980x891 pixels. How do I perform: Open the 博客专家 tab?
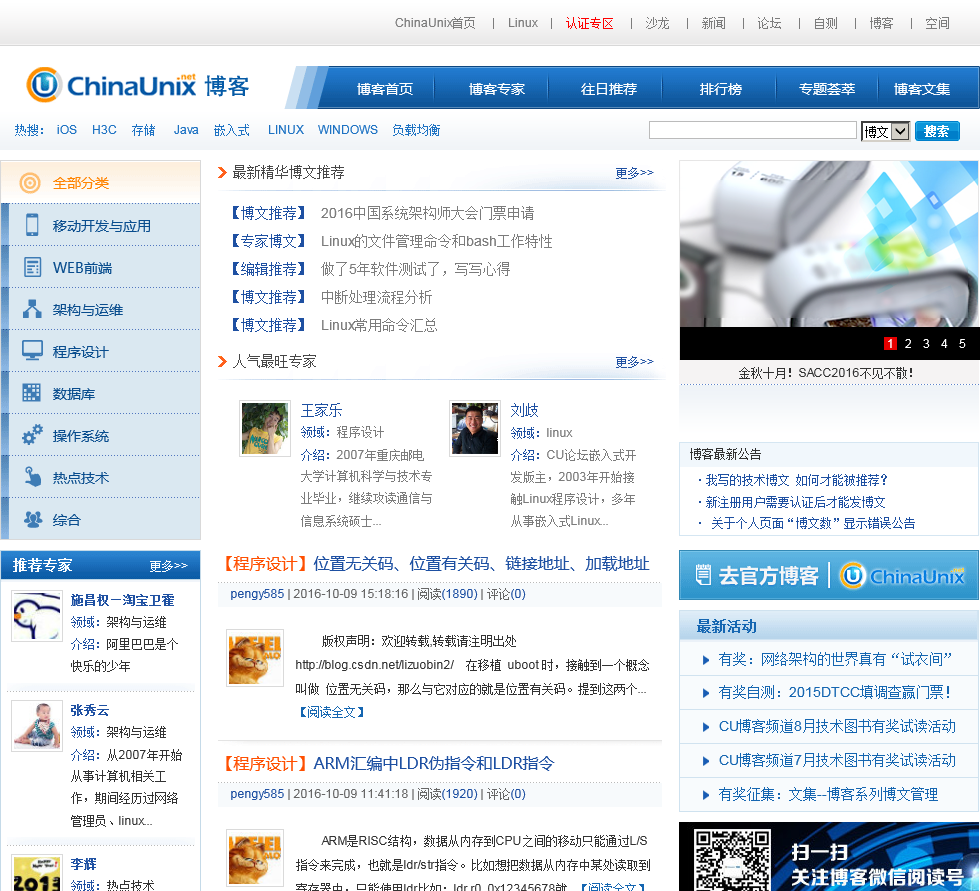497,89
